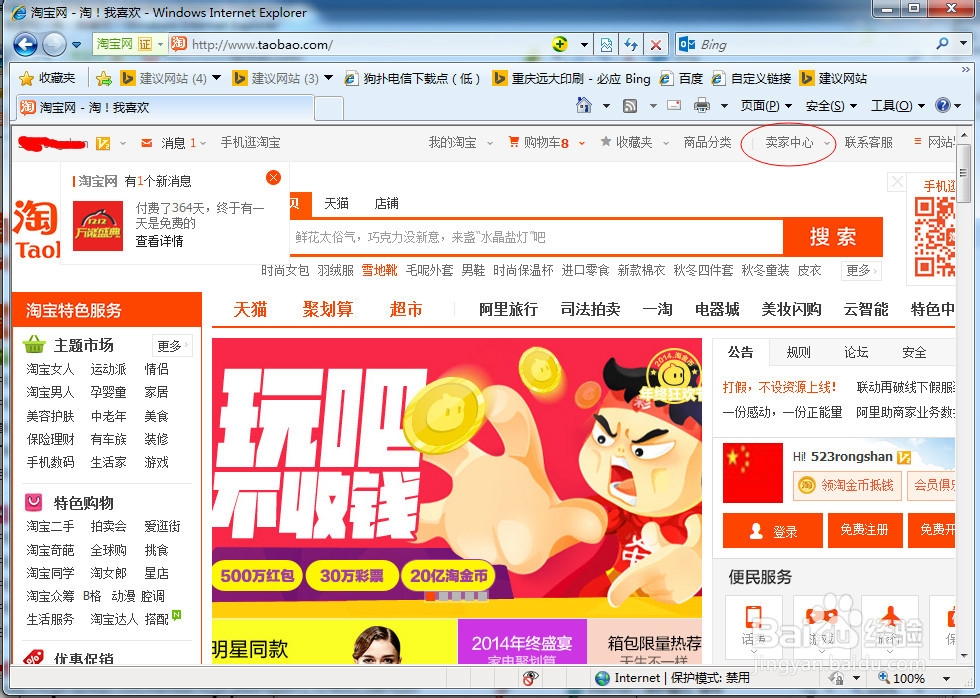Select the 淘宝网 - 淘！我喜欢 tab
Viewport: 980px width, 698px height.
coord(165,107)
